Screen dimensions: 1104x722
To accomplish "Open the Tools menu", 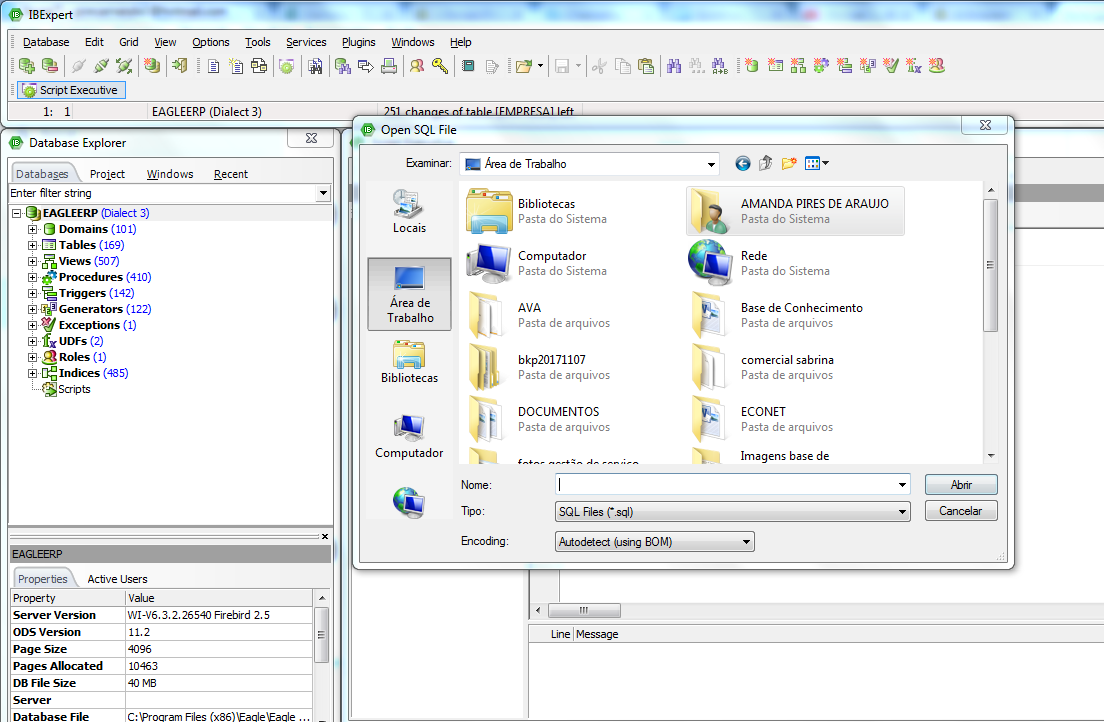I will click(258, 42).
